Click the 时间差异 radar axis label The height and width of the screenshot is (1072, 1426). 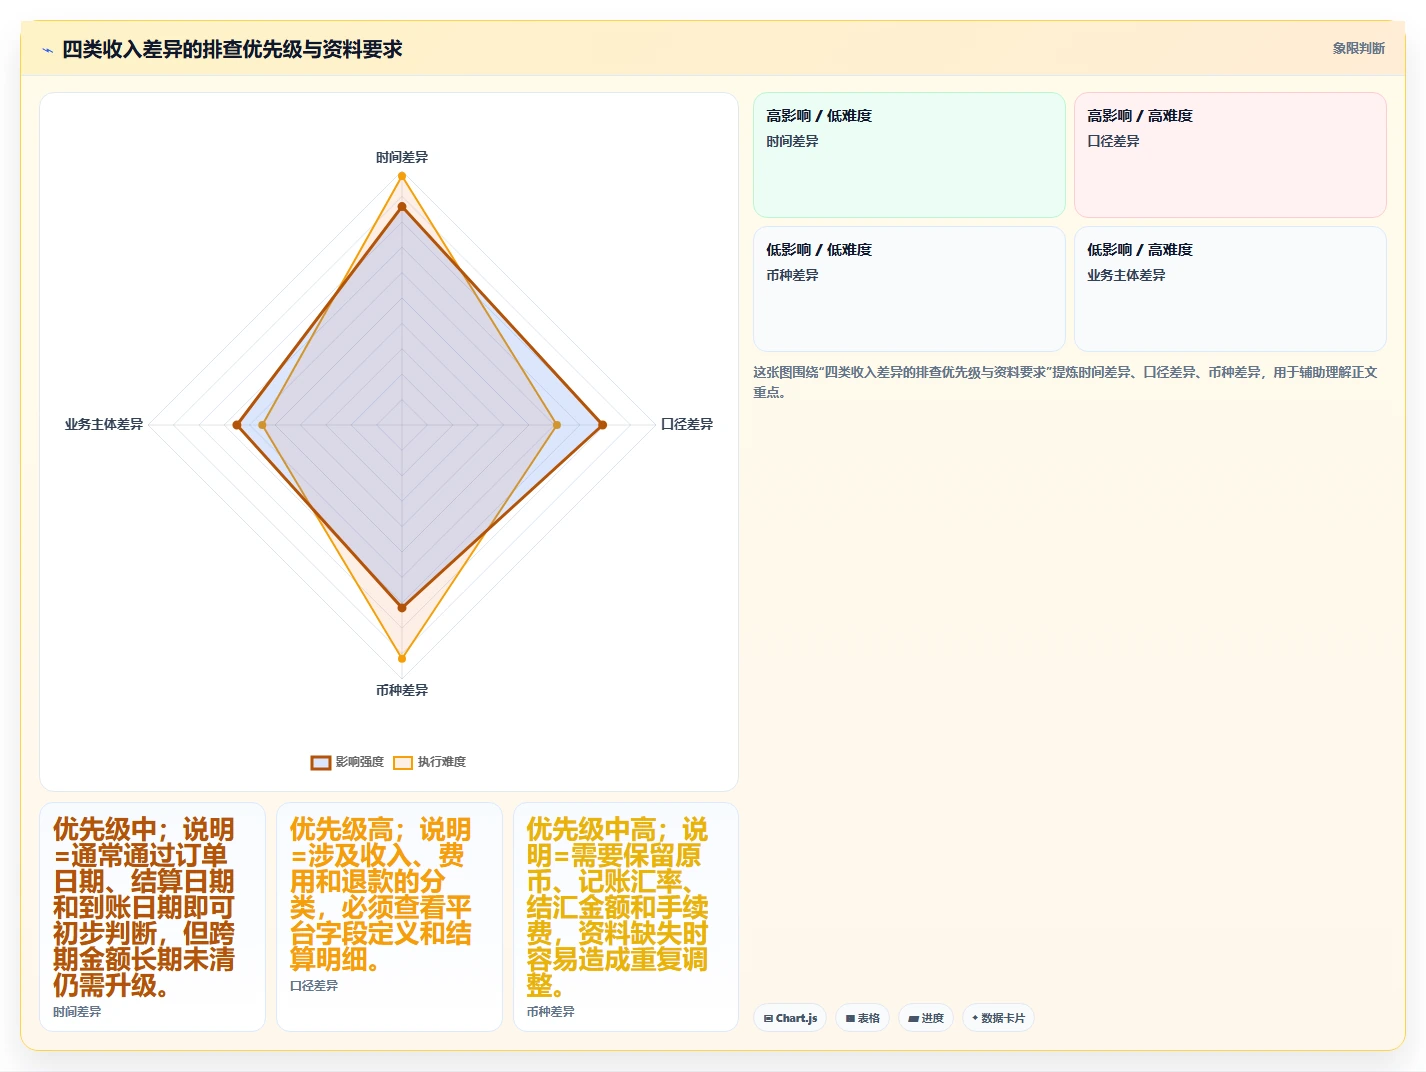tap(402, 157)
